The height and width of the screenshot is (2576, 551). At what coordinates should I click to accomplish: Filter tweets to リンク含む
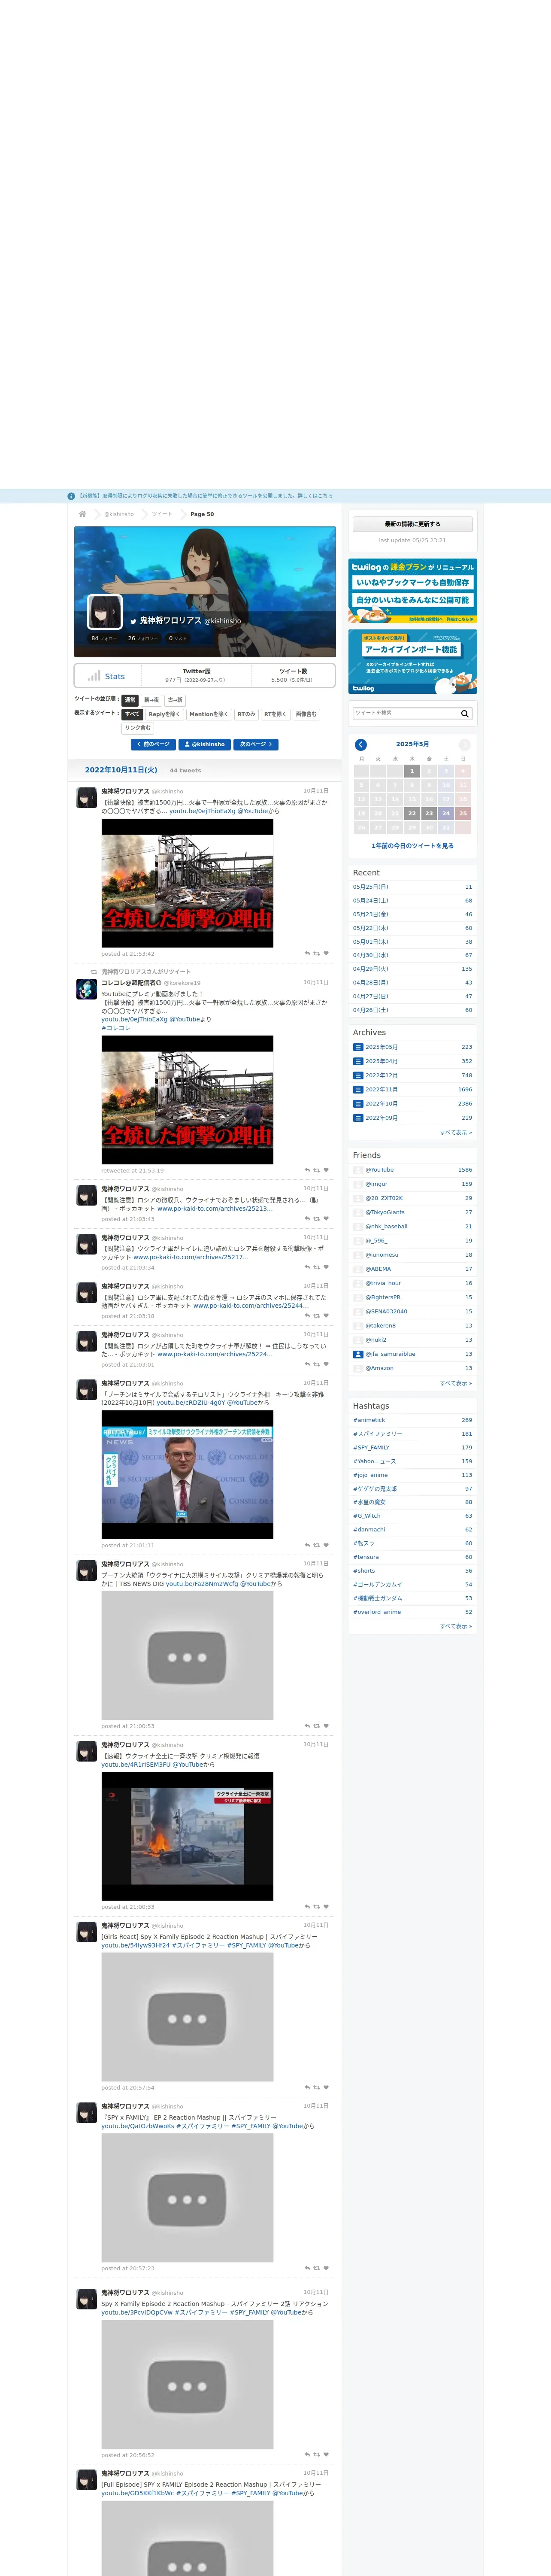[x=138, y=728]
